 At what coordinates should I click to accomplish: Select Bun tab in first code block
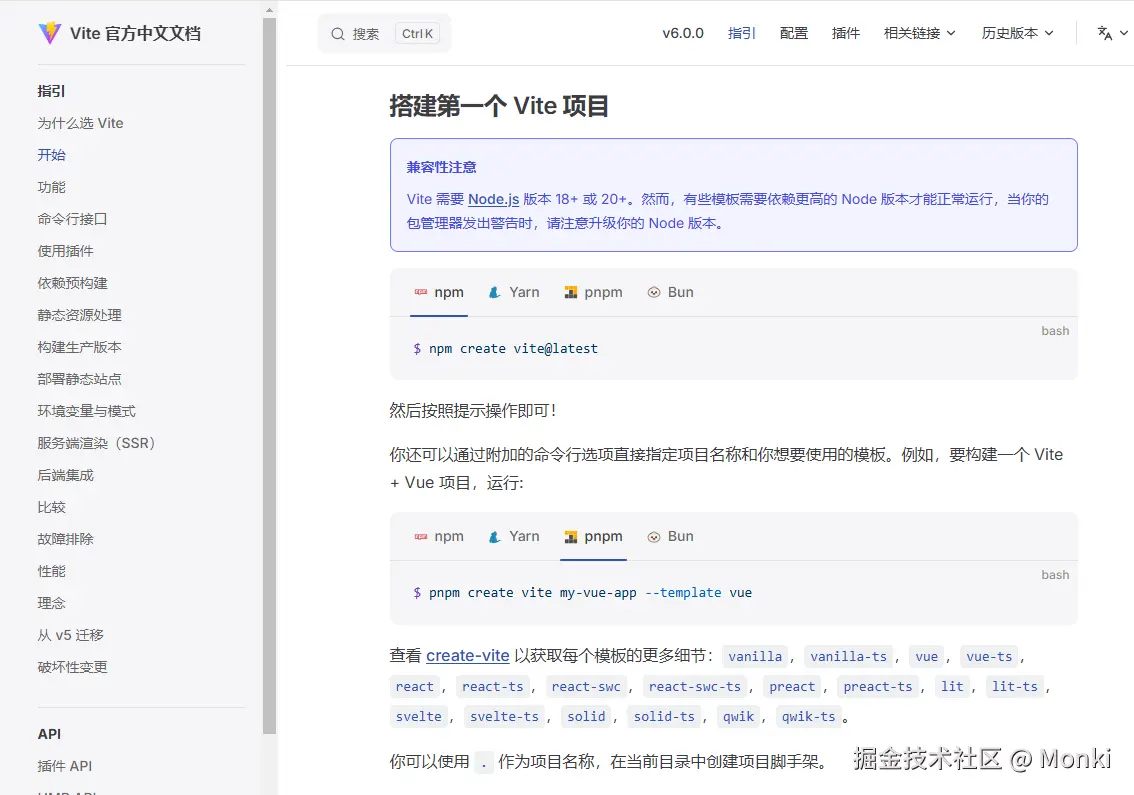pos(671,292)
